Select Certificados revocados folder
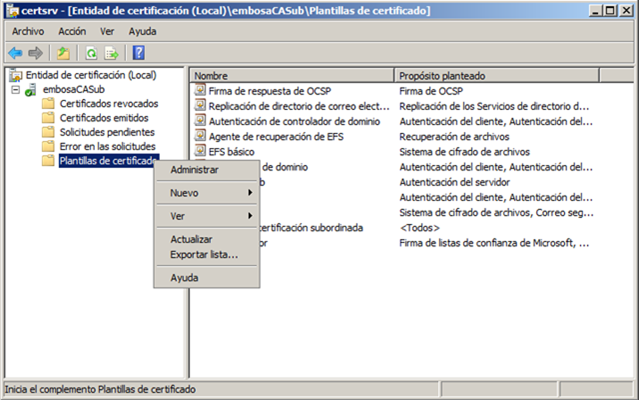The width and height of the screenshot is (639, 400). point(106,103)
